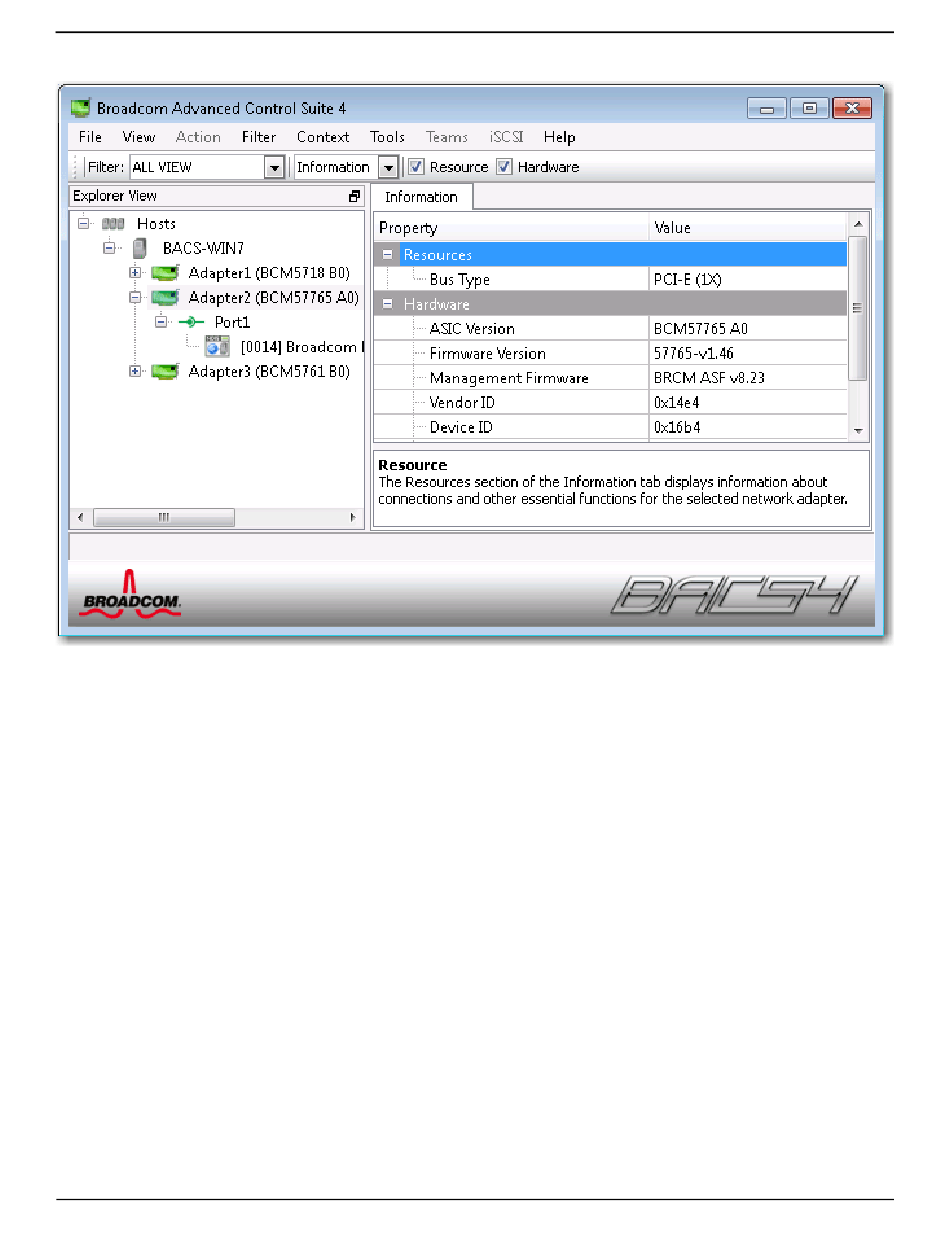The width and height of the screenshot is (950, 1260).
Task: Select the Vendor ID property row
Action: pos(611,402)
